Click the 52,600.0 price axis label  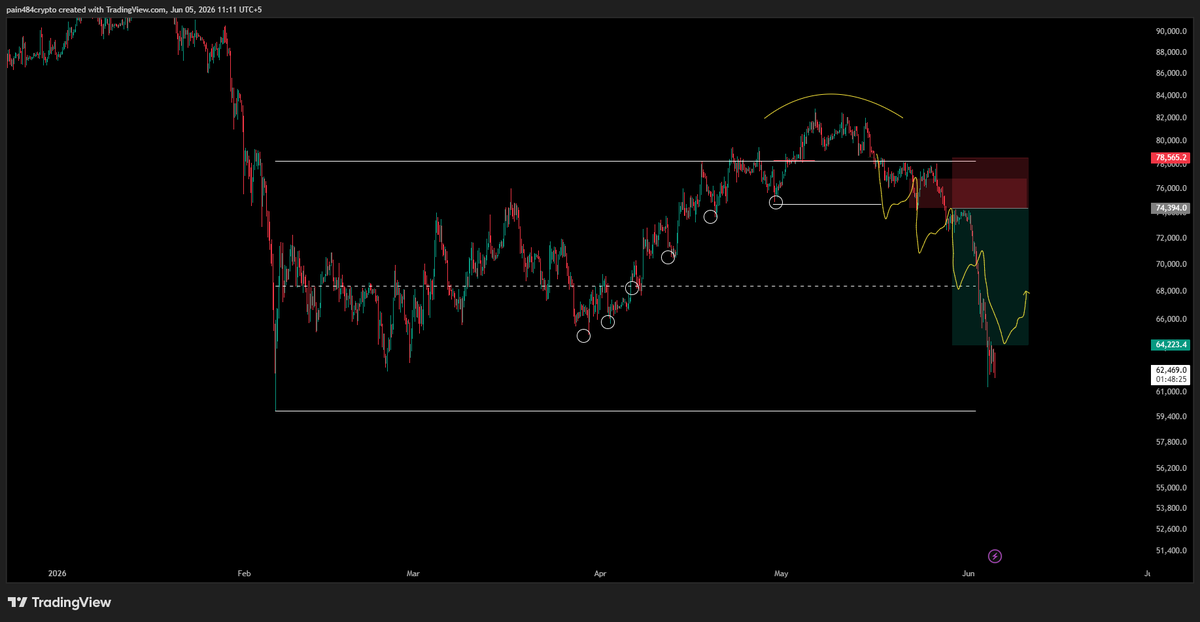(x=1172, y=529)
